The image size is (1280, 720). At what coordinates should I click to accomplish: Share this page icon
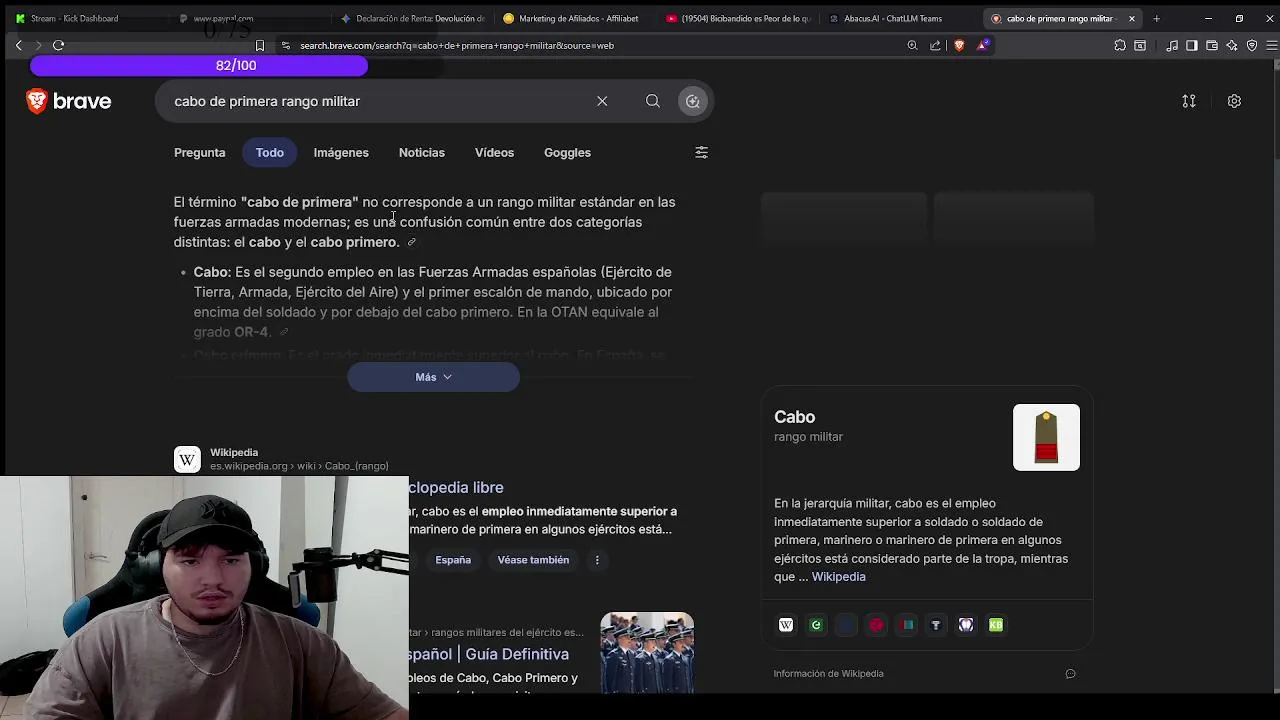[935, 45]
